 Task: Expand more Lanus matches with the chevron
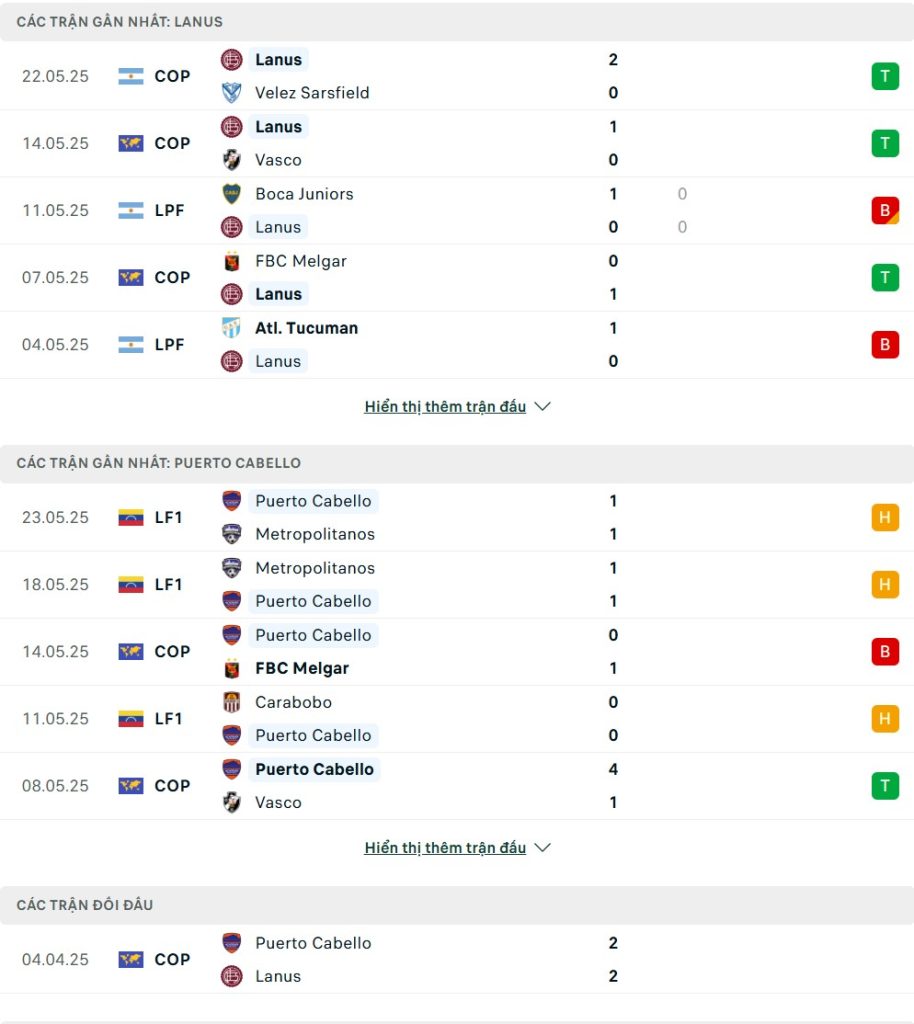[543, 406]
